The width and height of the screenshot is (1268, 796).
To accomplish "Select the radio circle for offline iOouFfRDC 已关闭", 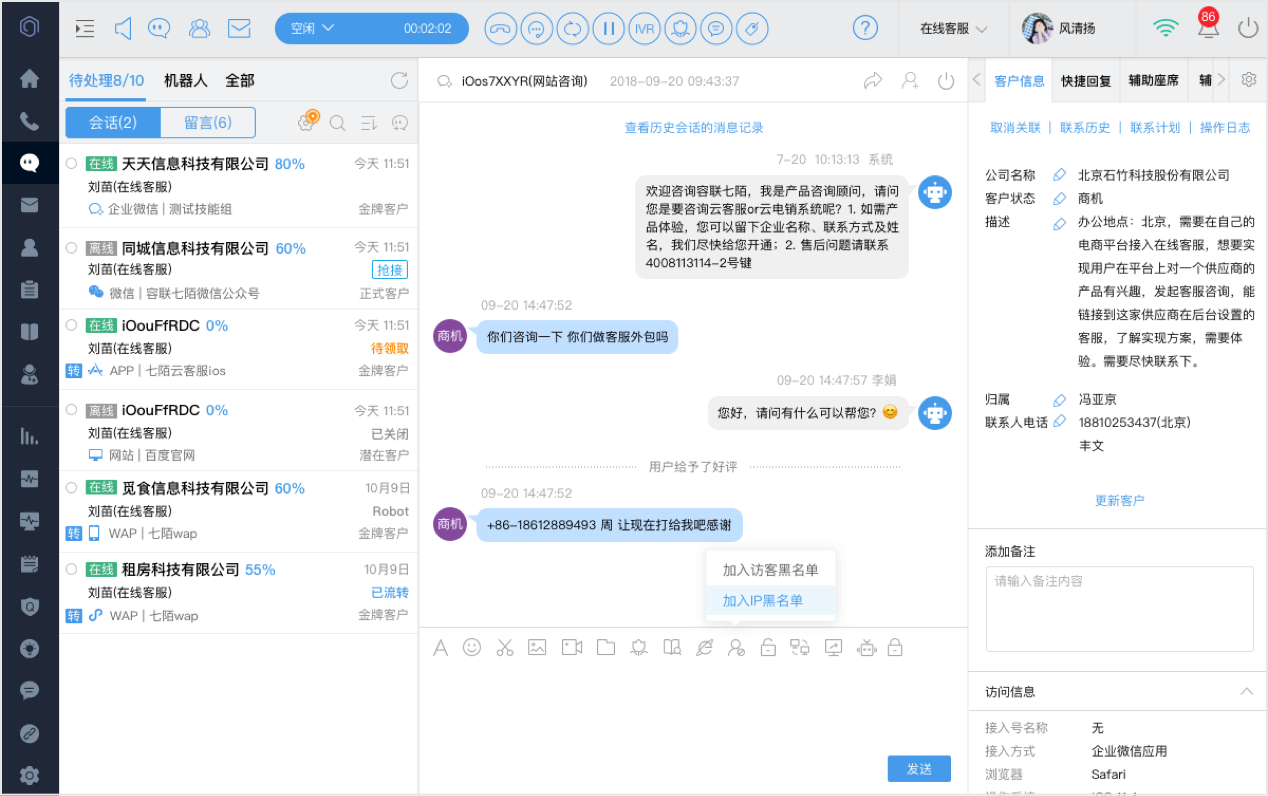I will click(71, 410).
